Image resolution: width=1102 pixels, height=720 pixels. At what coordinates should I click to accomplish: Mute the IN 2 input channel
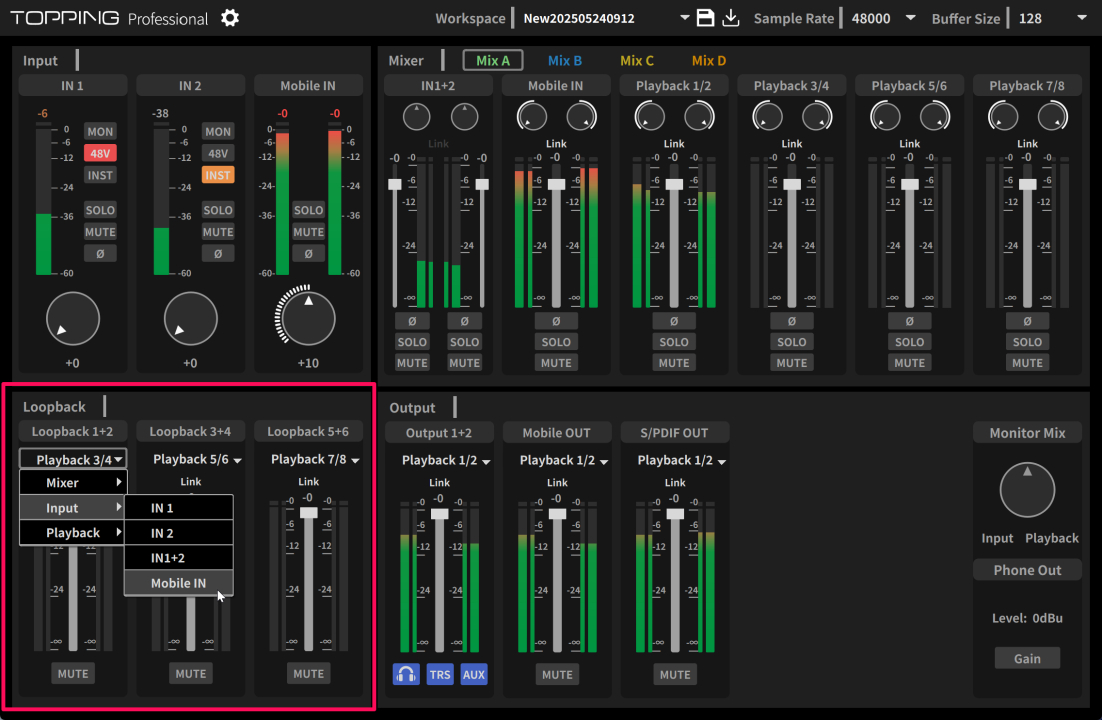(218, 232)
